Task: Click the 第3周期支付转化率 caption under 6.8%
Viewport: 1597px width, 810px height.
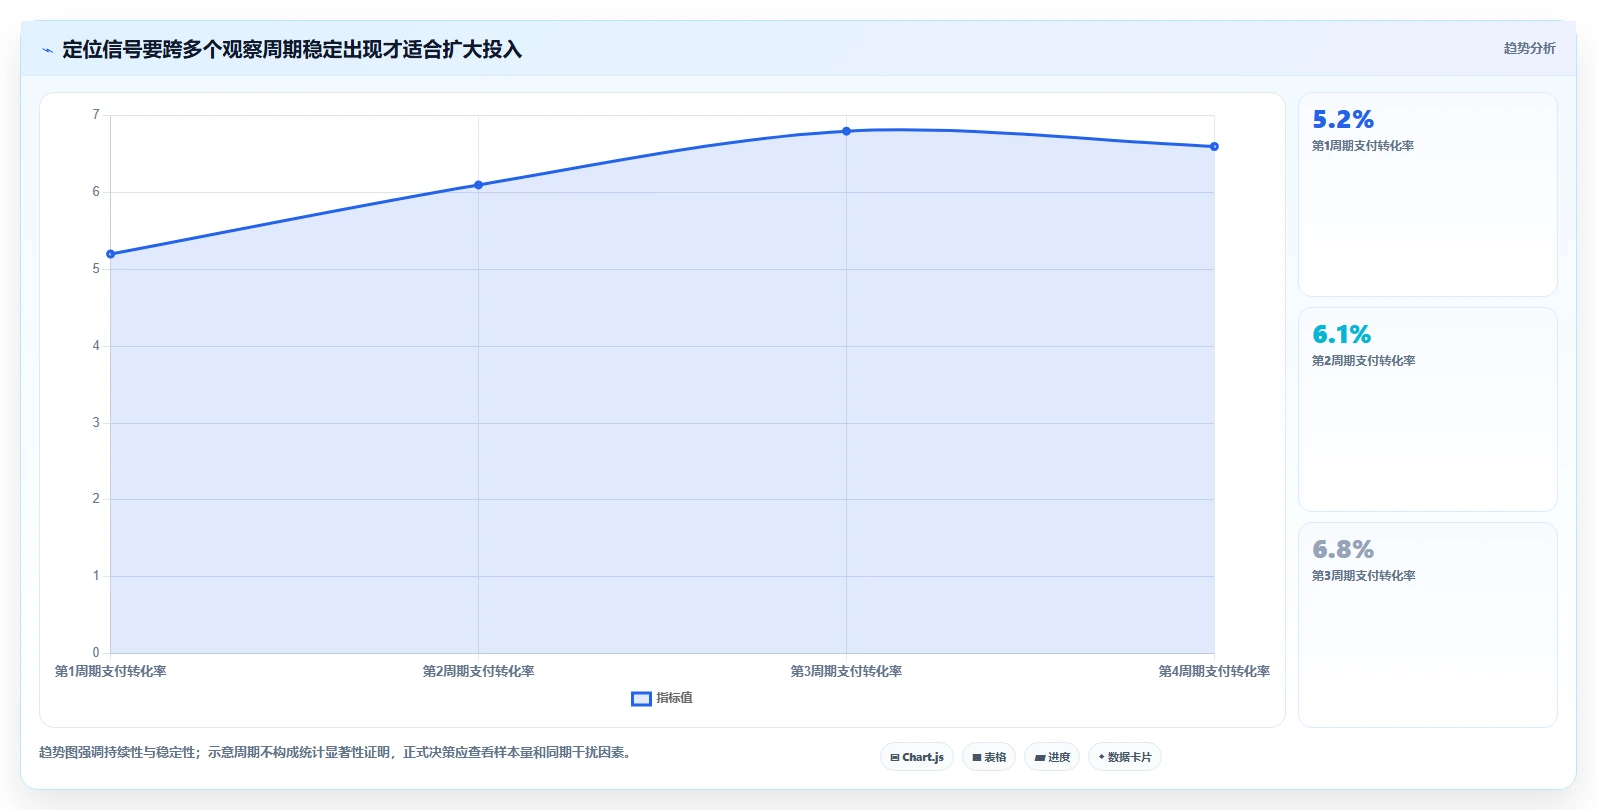Action: pos(1363,576)
